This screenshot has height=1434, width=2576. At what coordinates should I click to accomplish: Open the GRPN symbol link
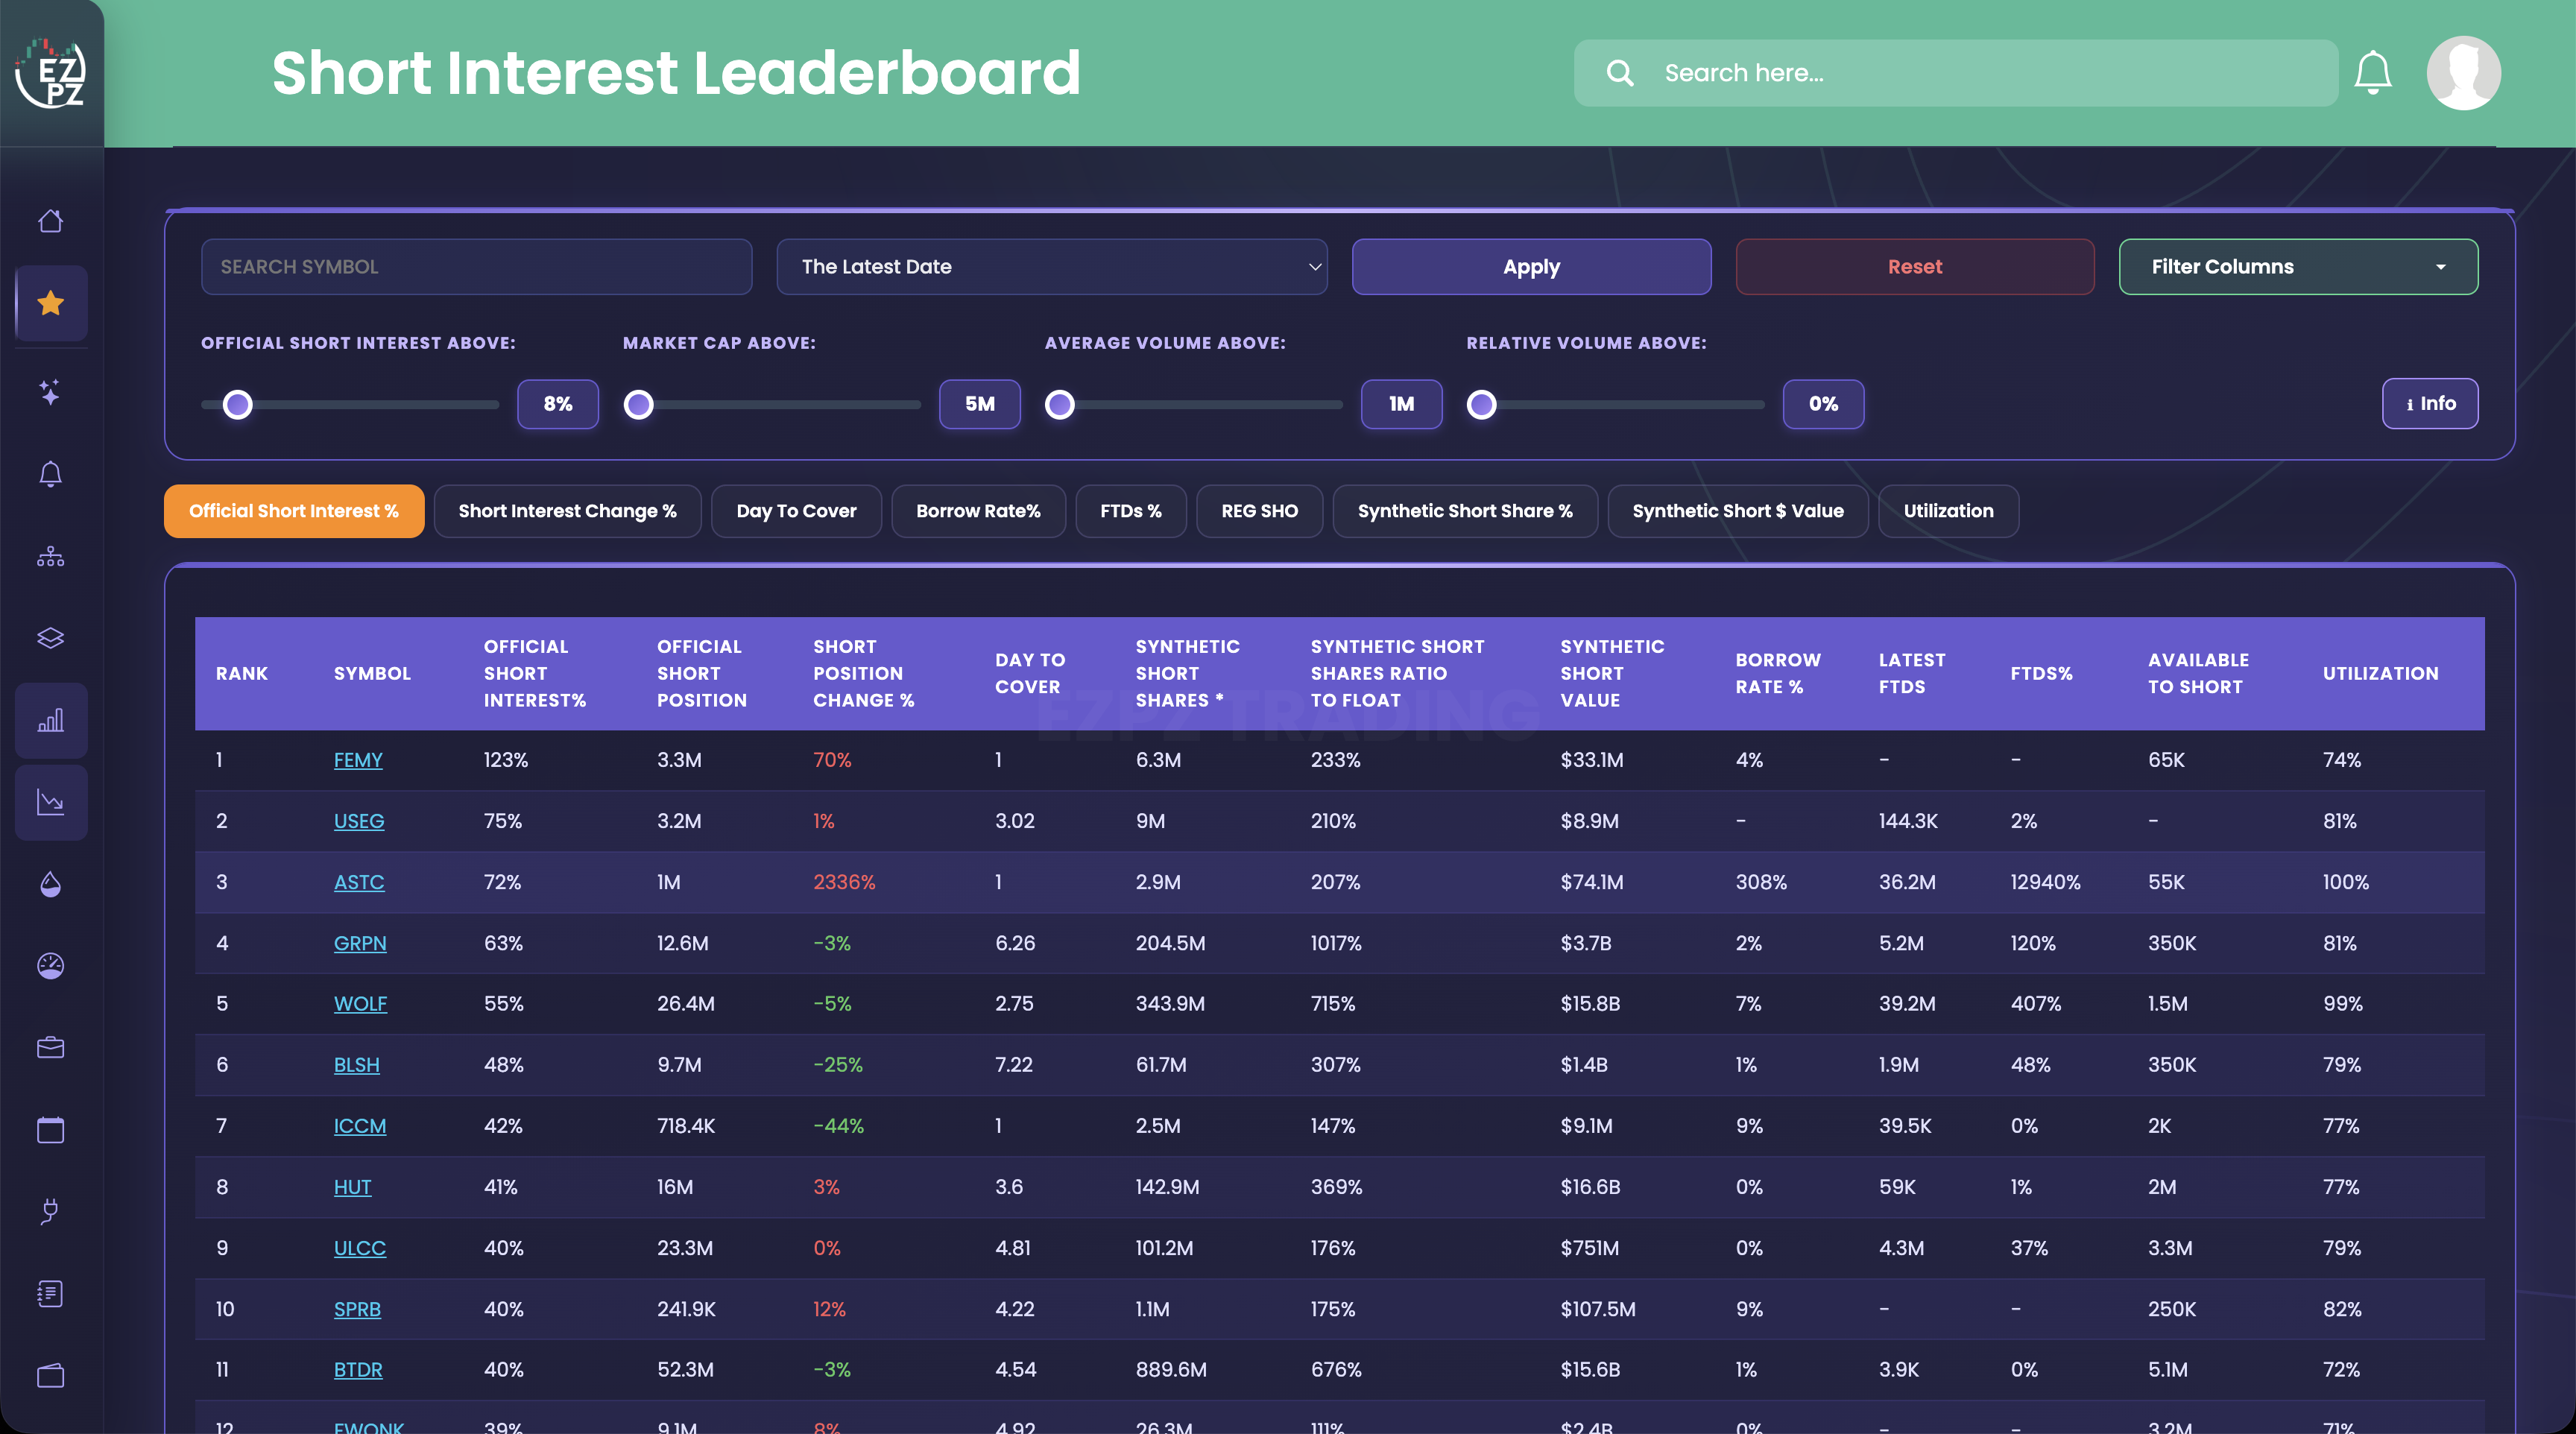coord(360,943)
